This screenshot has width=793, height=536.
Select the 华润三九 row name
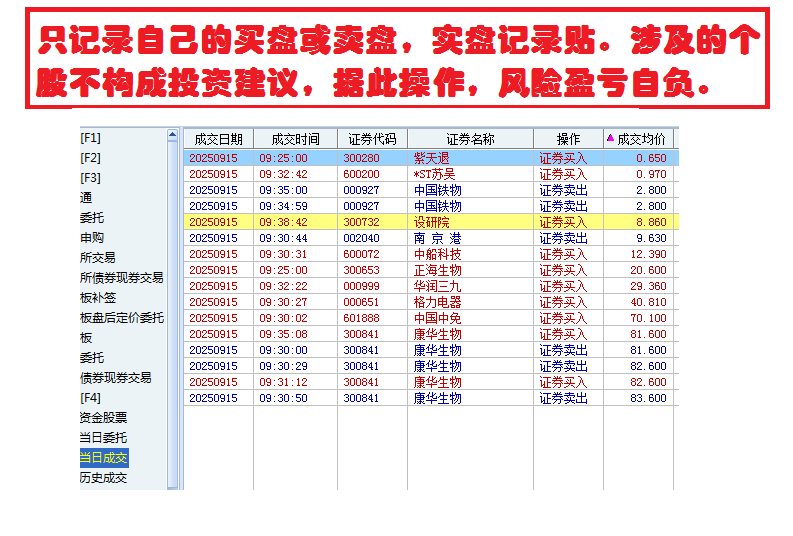(437, 286)
